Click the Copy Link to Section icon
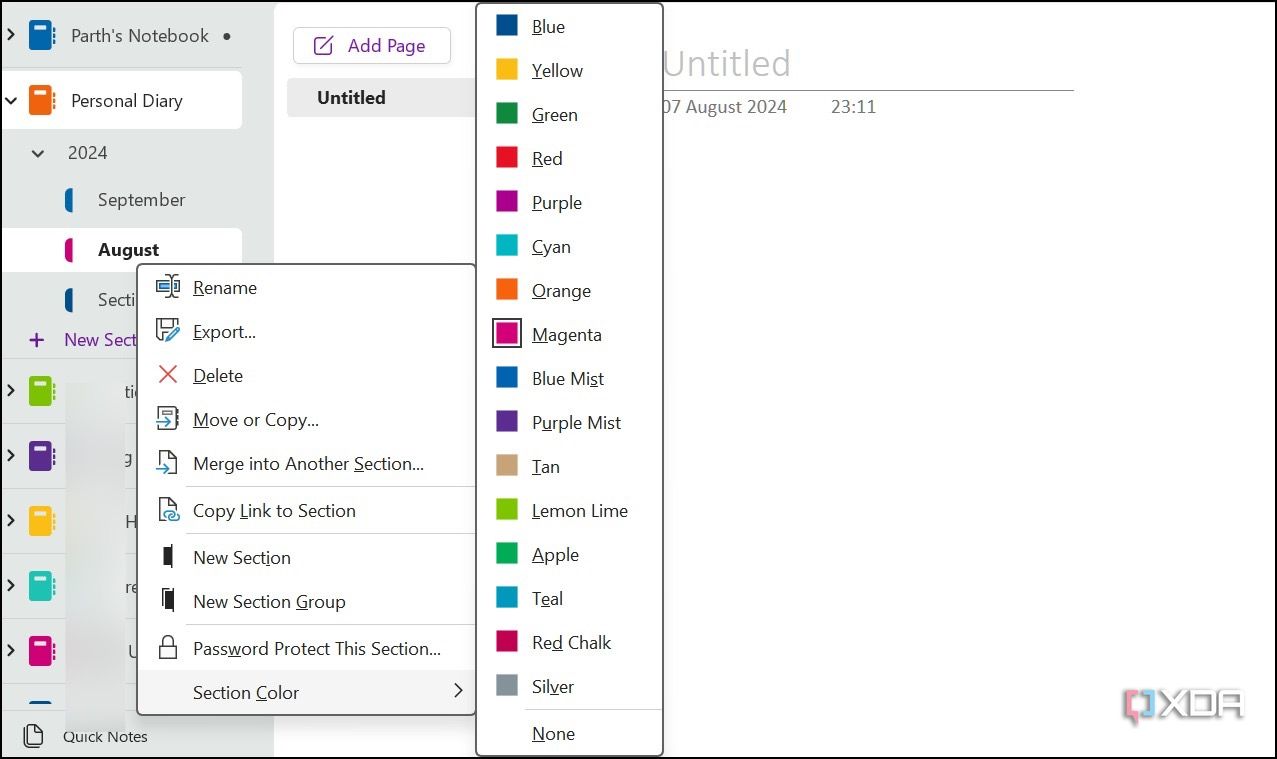Viewport: 1277px width, 759px height. coord(168,510)
